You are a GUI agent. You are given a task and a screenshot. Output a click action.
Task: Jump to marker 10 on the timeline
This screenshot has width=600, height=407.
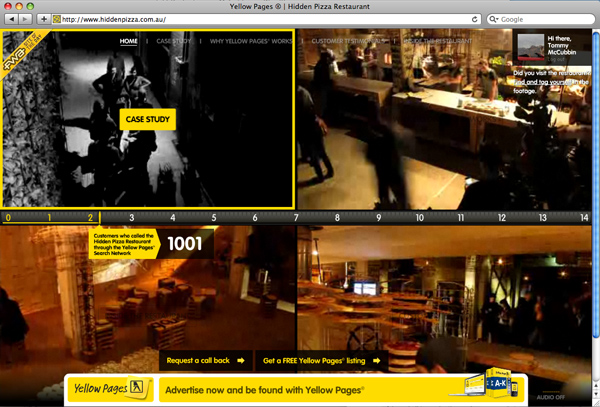[420, 218]
